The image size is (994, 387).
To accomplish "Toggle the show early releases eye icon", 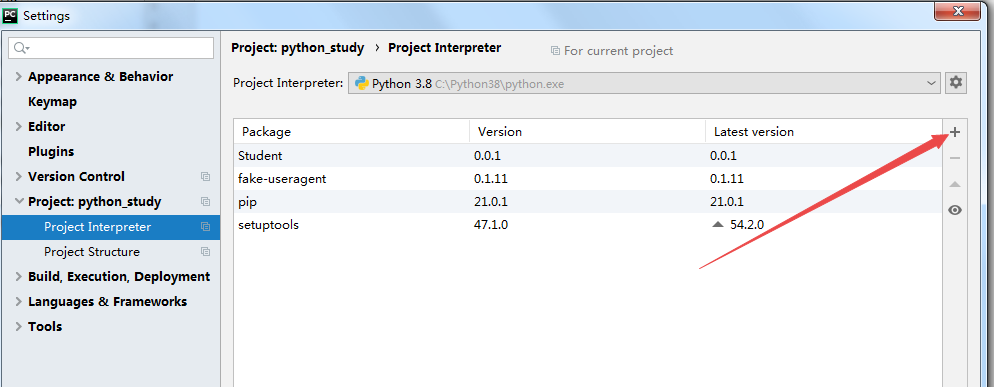I will click(x=955, y=210).
